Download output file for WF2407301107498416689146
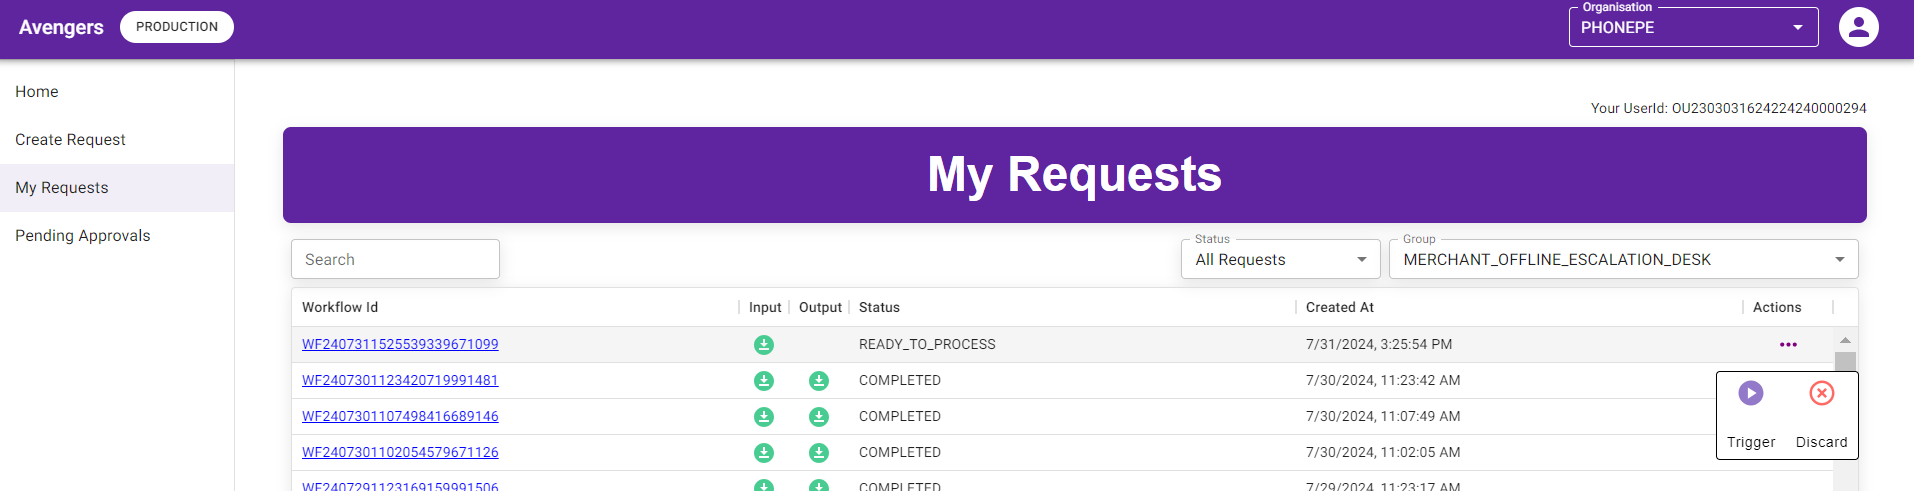This screenshot has height=491, width=1914. coord(819,417)
